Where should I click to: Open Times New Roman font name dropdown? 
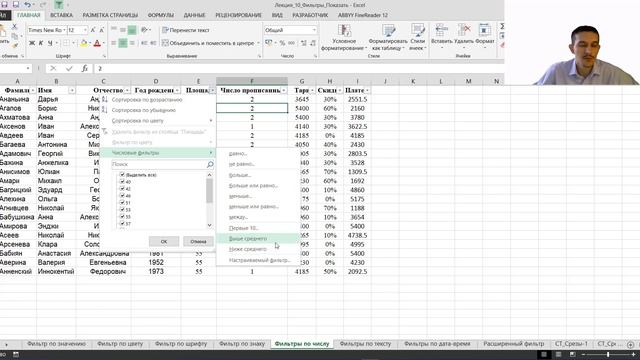64,30
